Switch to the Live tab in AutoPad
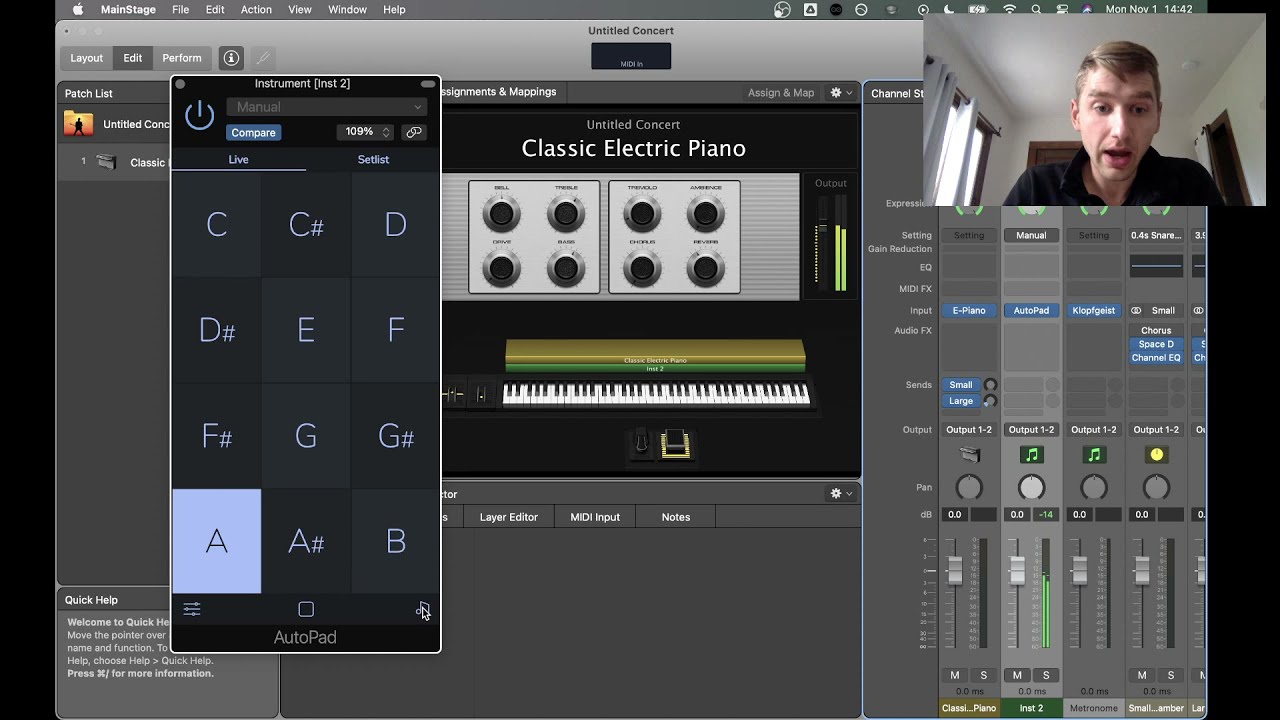Image resolution: width=1280 pixels, height=720 pixels. [238, 159]
